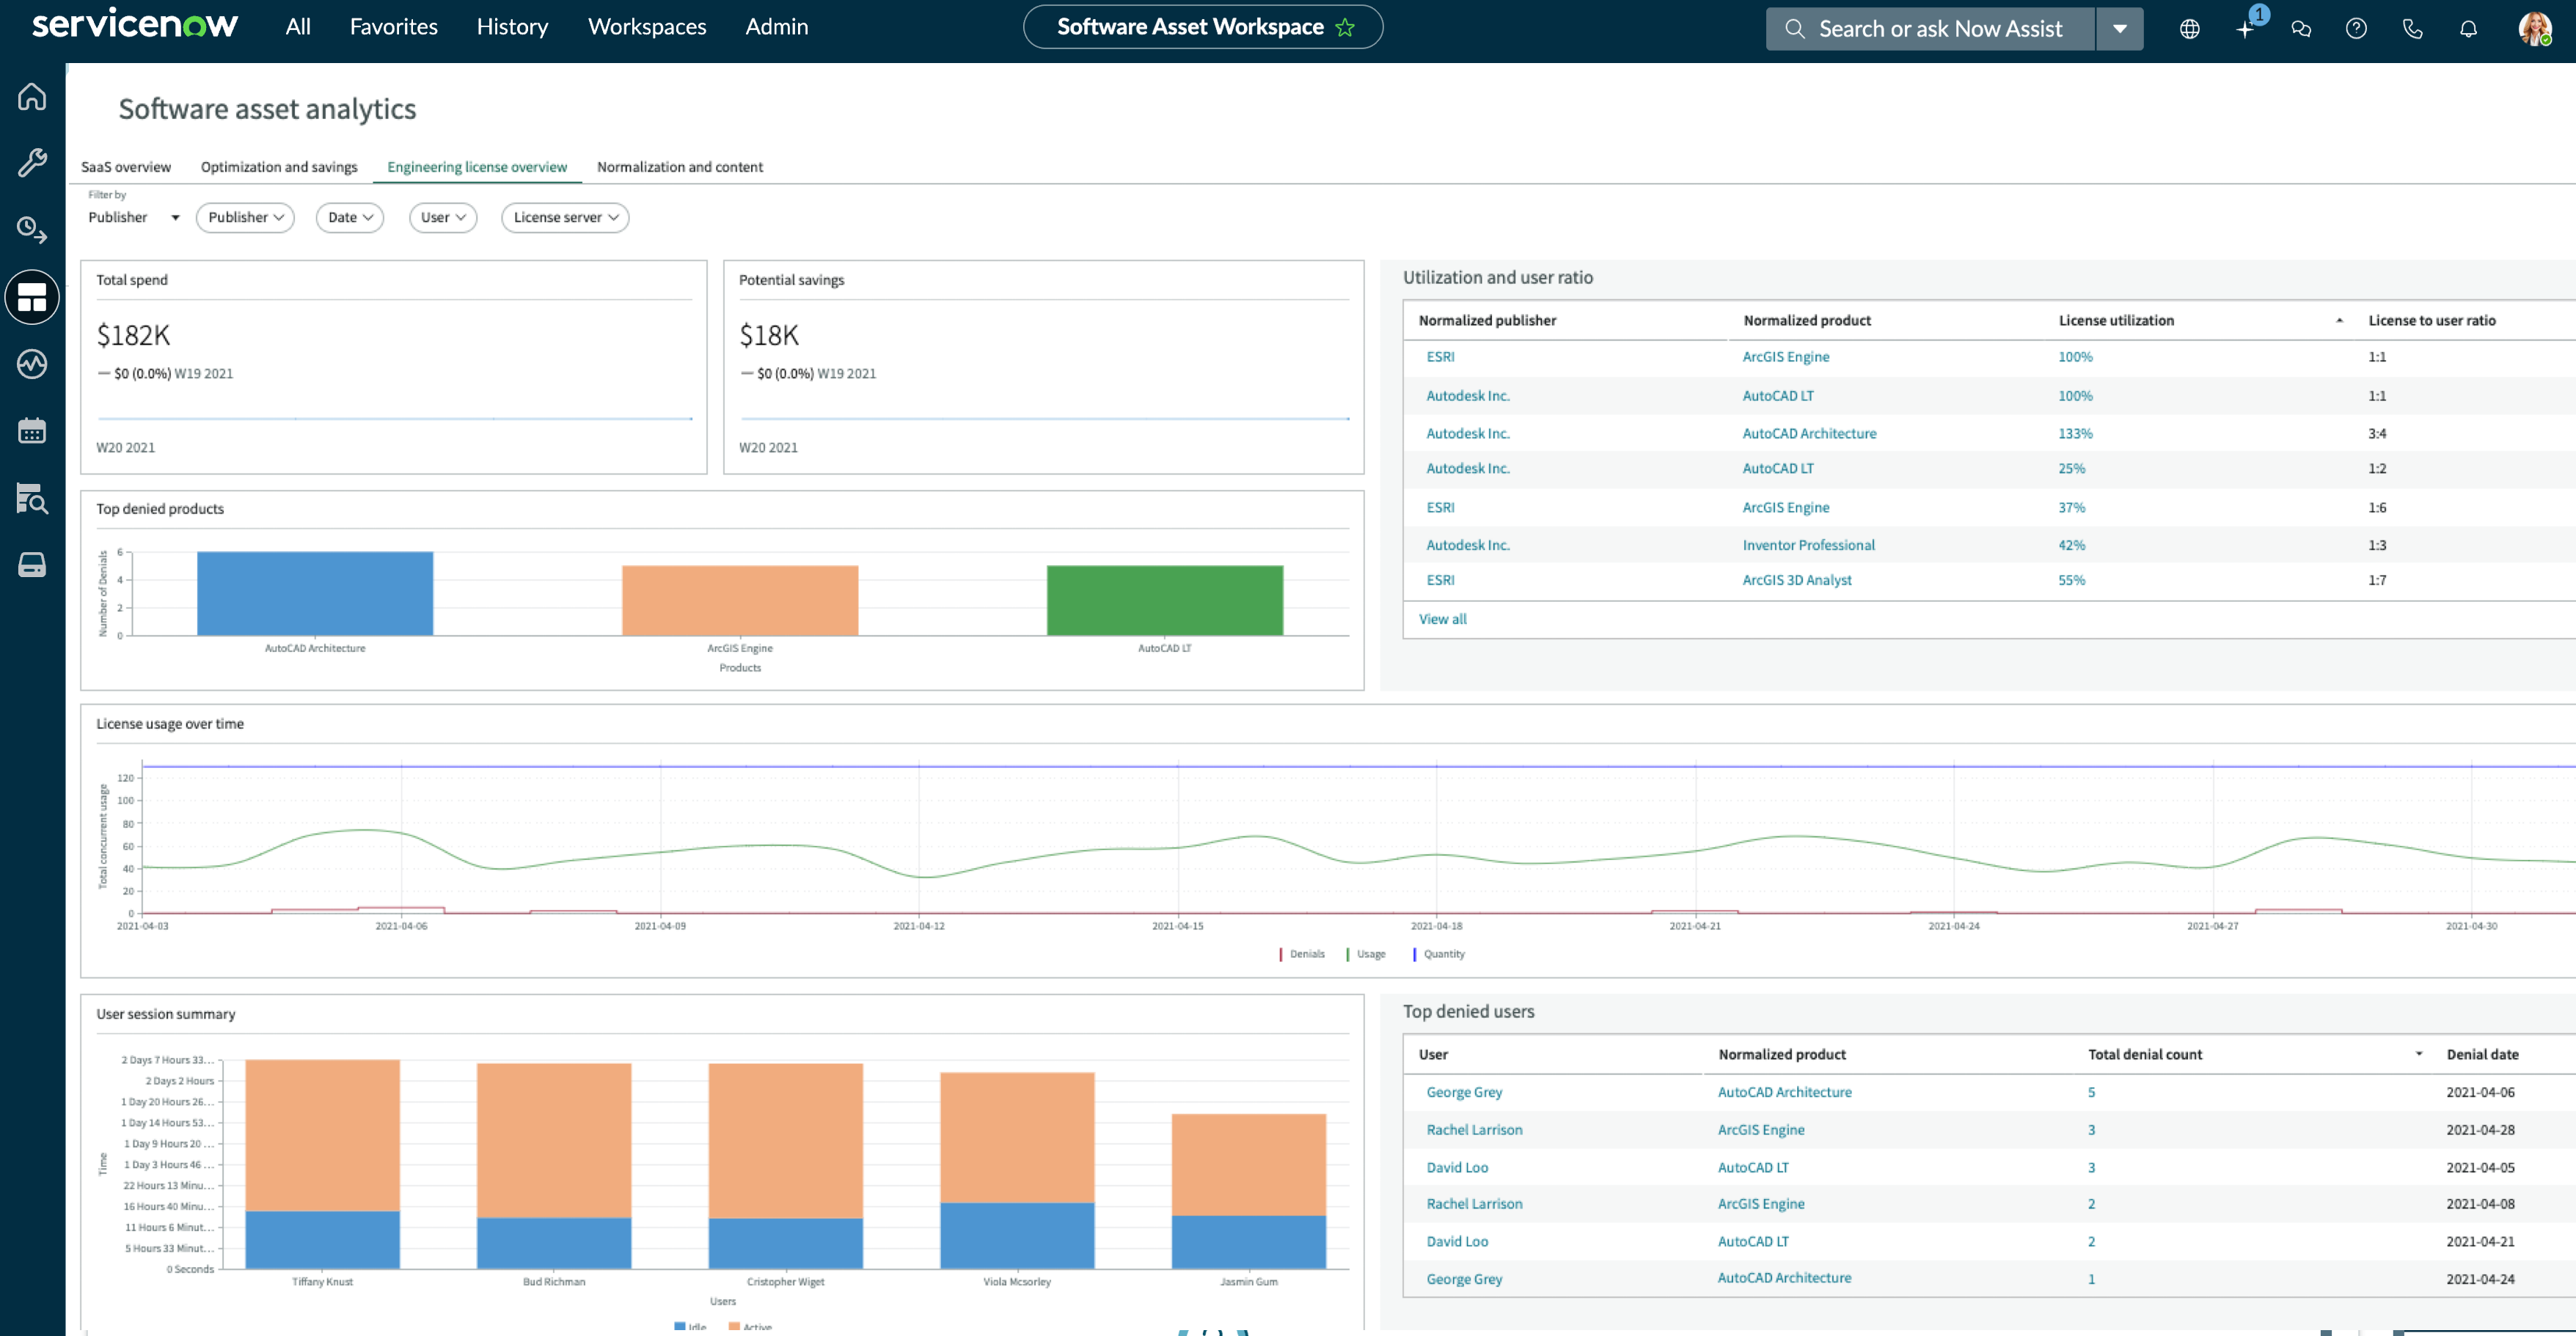Click Jasmin Gum's blue idle time bar
Viewport: 2576px width, 1336px height.
coord(1248,1242)
